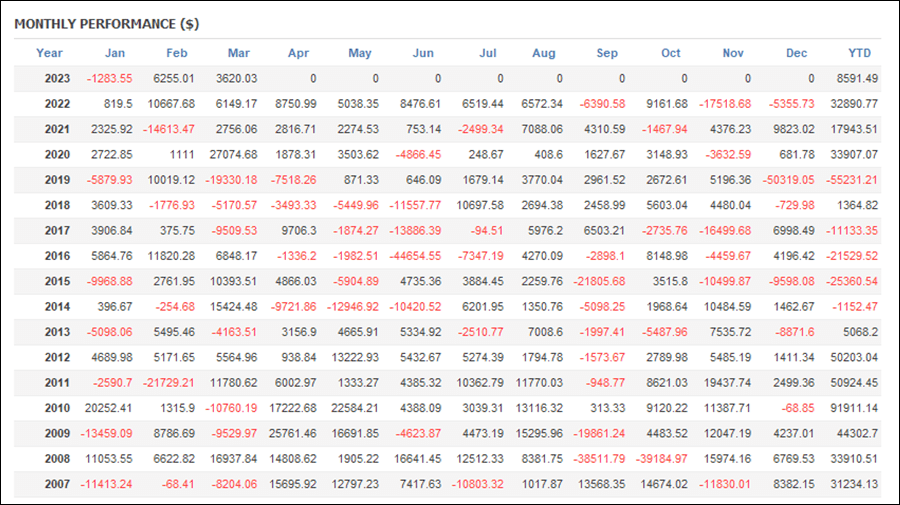This screenshot has width=900, height=505.
Task: Click the Year column header
Action: tap(49, 53)
